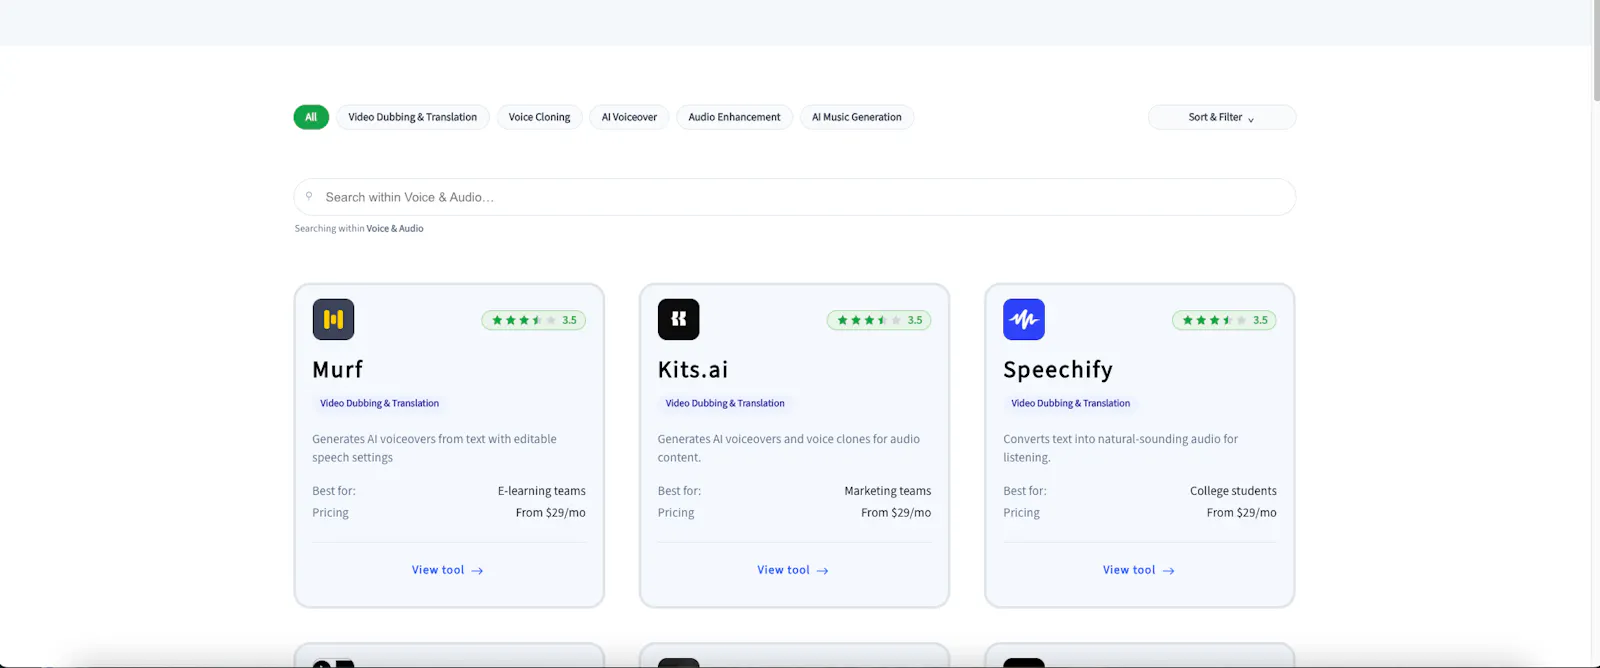Click Speechify's 'From $29/mo' pricing value
Image resolution: width=1600 pixels, height=668 pixels.
(x=1242, y=513)
